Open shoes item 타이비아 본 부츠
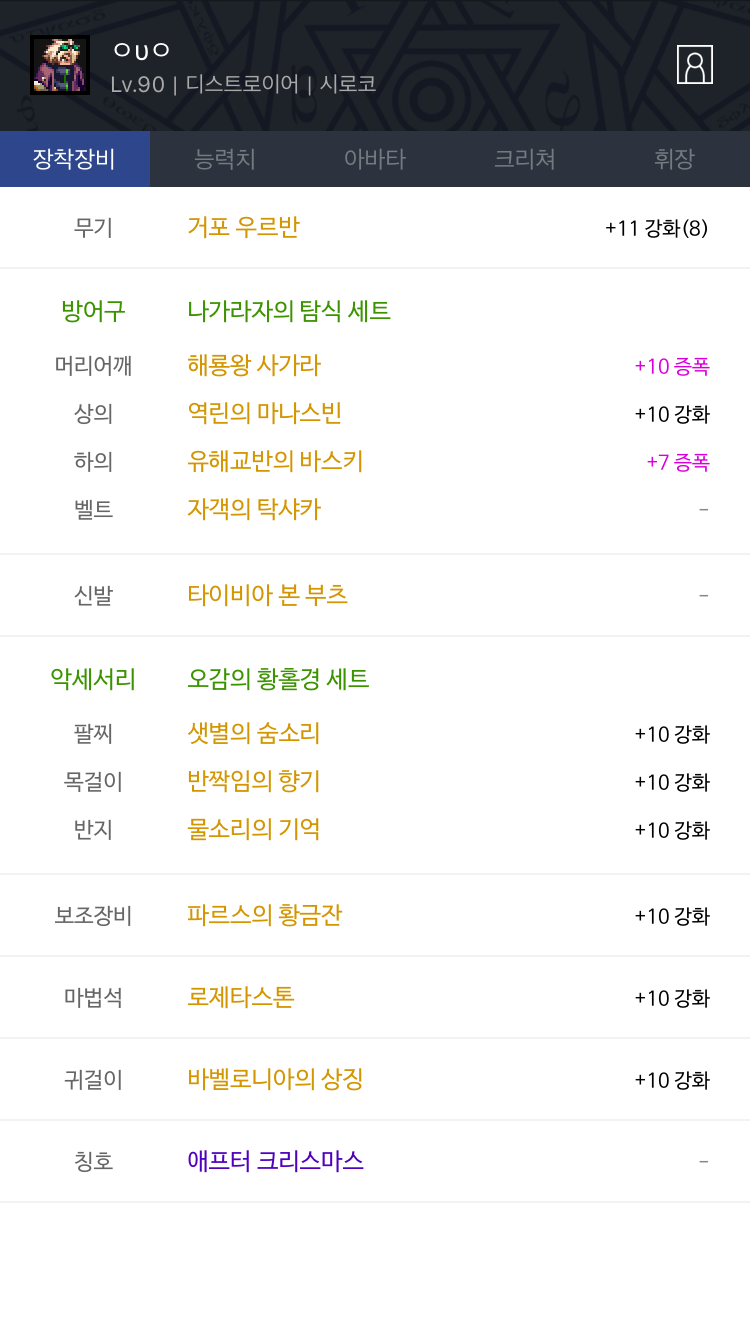The height and width of the screenshot is (1334, 750). [268, 595]
